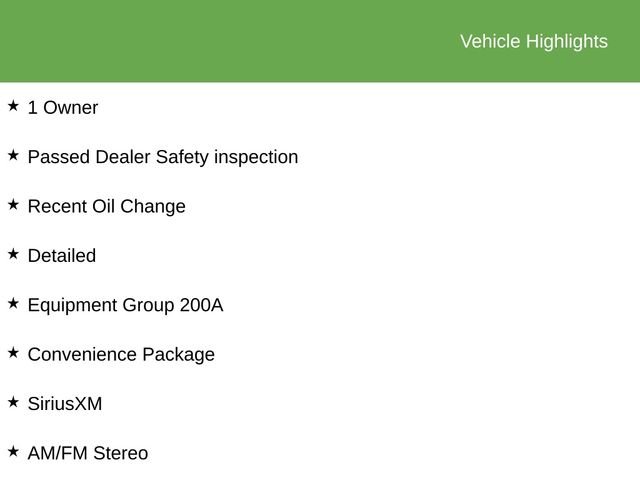Click the star bullet beside Detailed
This screenshot has width=640, height=480.
[x=13, y=254]
